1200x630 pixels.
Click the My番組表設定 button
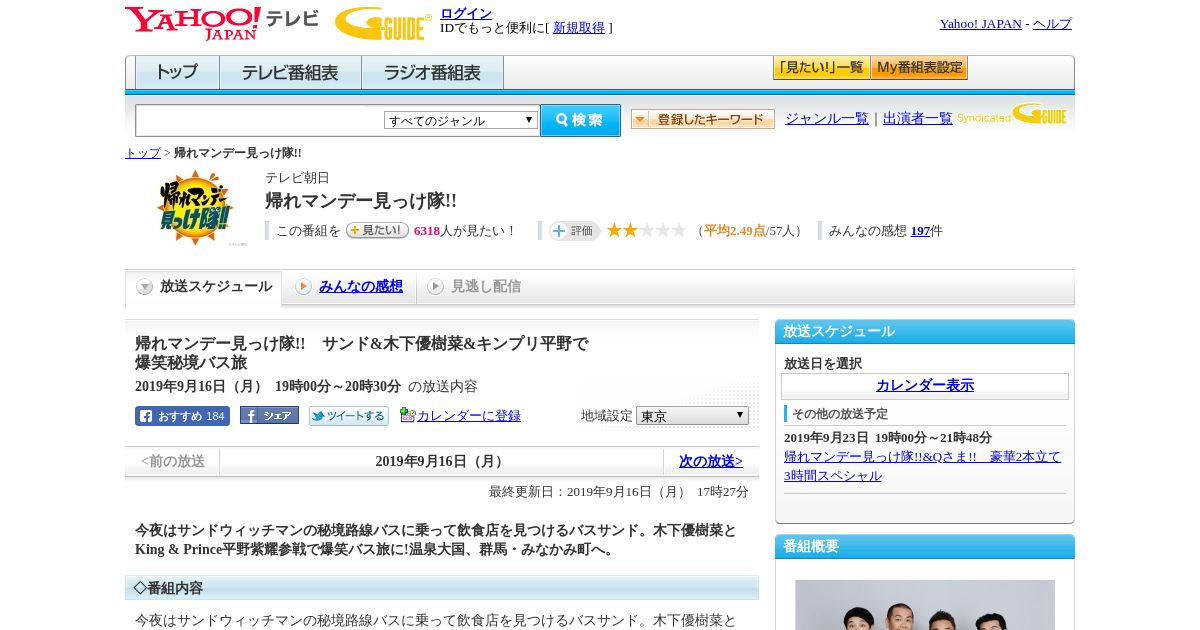(x=919, y=68)
